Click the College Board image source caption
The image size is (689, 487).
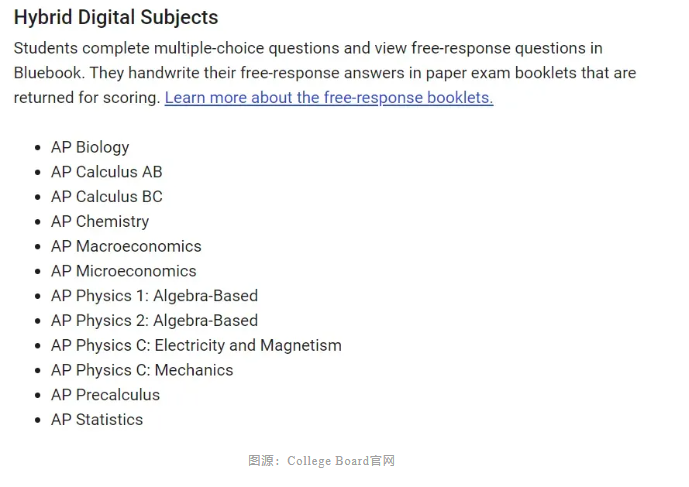(322, 461)
